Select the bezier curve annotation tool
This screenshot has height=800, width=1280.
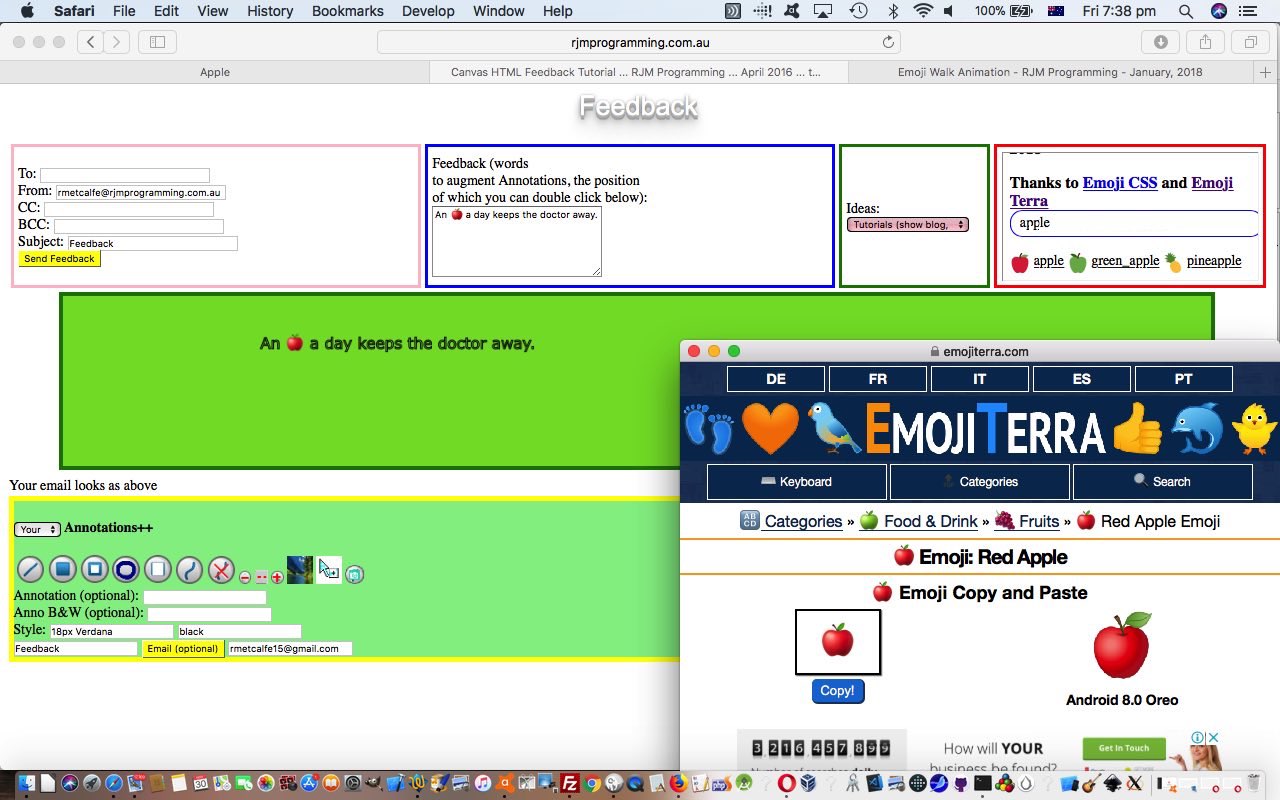point(190,570)
